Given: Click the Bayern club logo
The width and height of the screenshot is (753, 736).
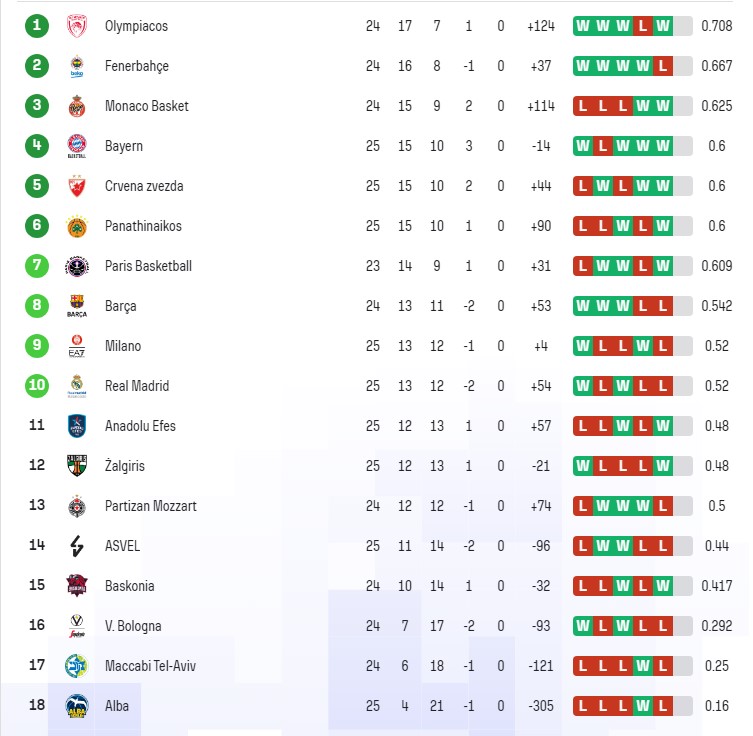Looking at the screenshot, I should click(77, 146).
